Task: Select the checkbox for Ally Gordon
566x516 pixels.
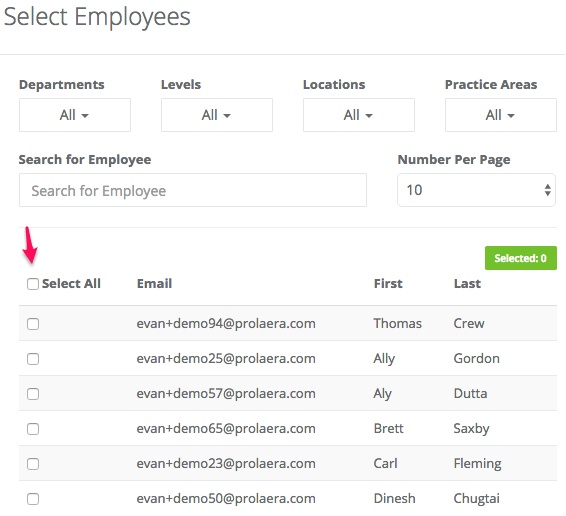Action: point(33,359)
